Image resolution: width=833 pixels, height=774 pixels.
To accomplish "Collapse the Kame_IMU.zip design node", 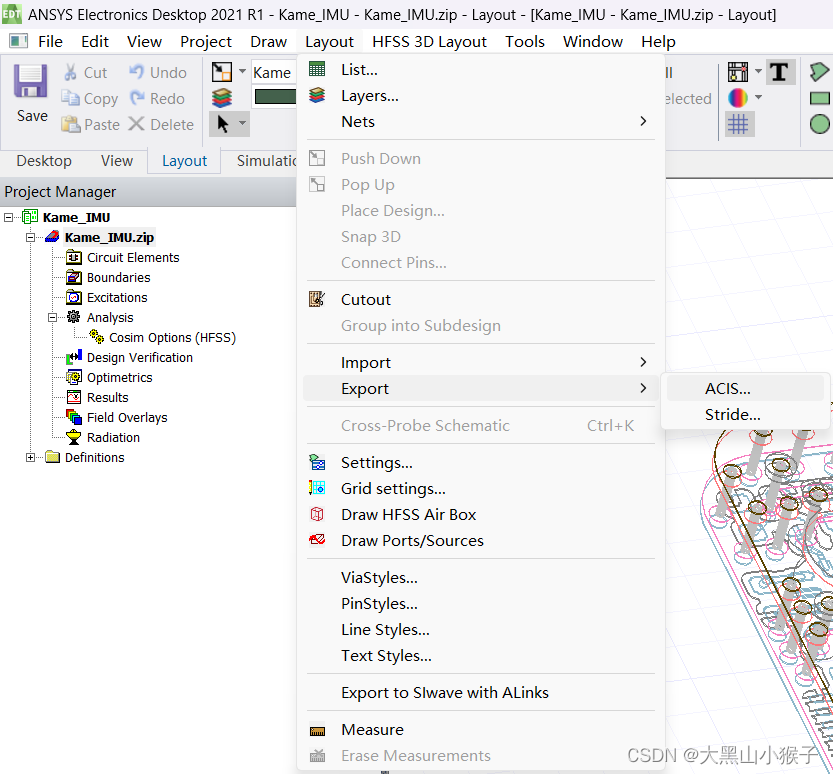I will click(x=30, y=237).
